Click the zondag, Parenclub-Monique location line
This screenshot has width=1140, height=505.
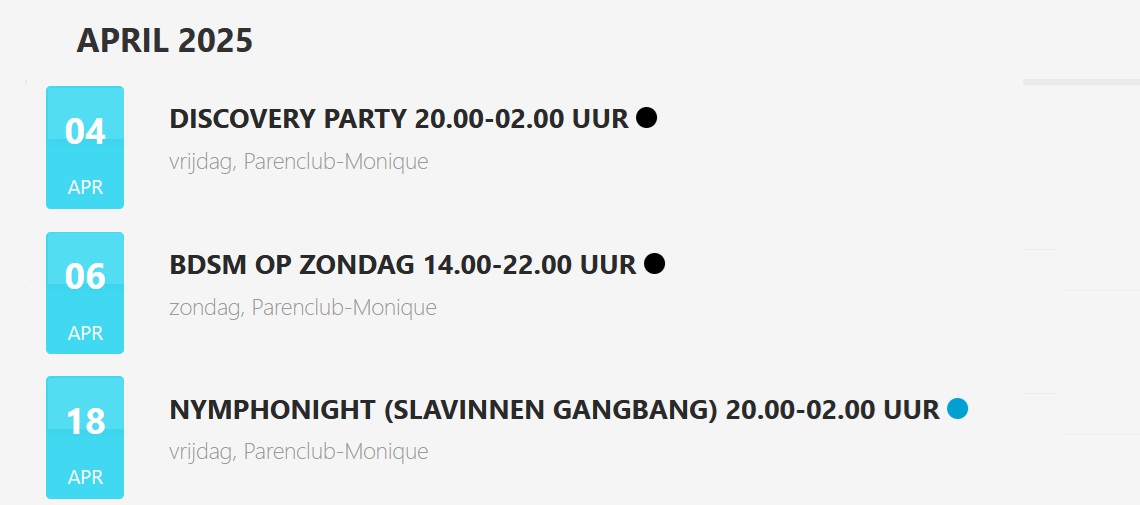pyautogui.click(x=303, y=307)
